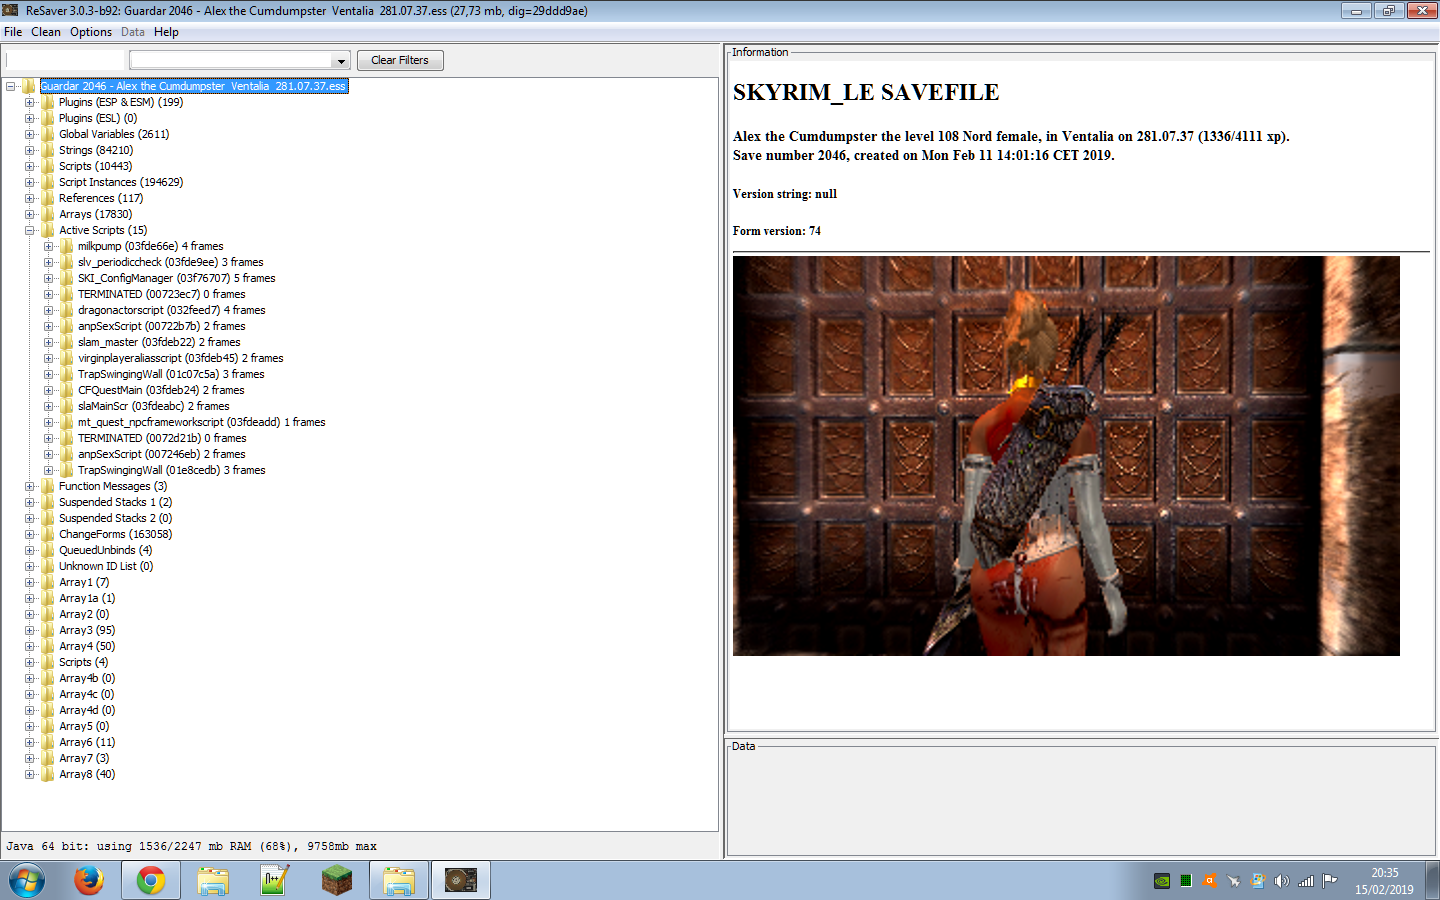This screenshot has height=900, width=1440.
Task: Expand the TERMINATED (00723ec7) node
Action: tap(48, 294)
